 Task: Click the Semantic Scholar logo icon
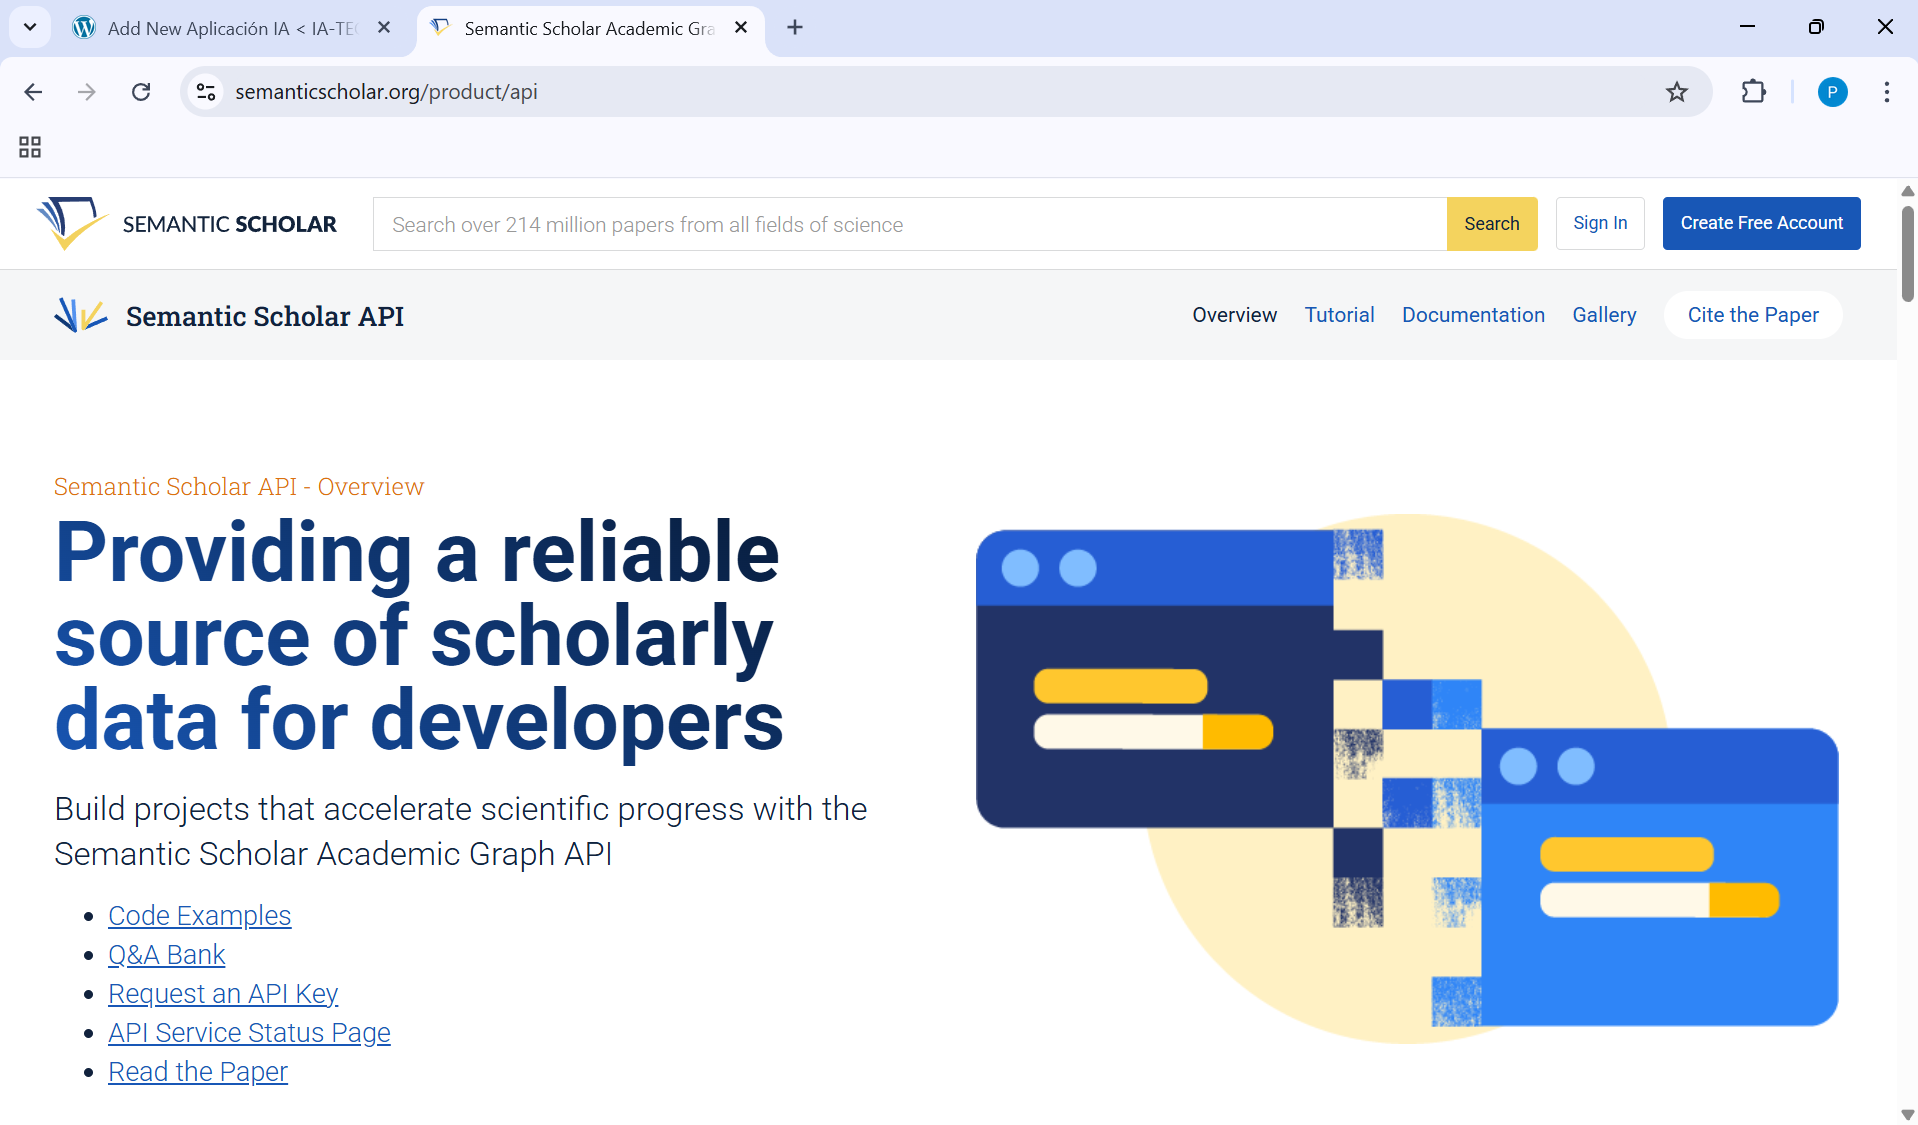click(x=70, y=223)
